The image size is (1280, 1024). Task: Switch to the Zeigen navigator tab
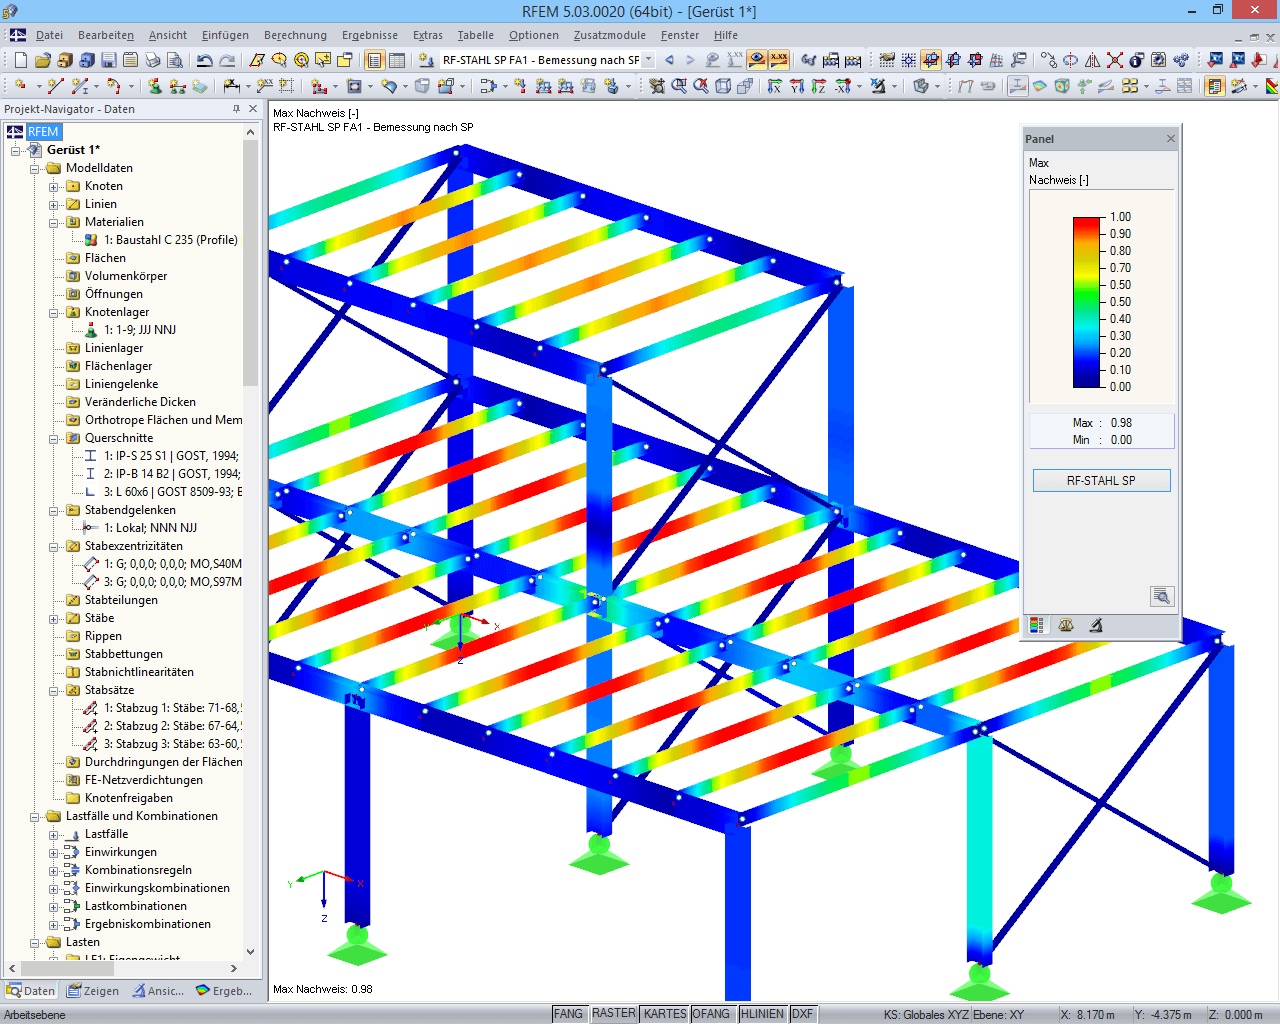94,991
